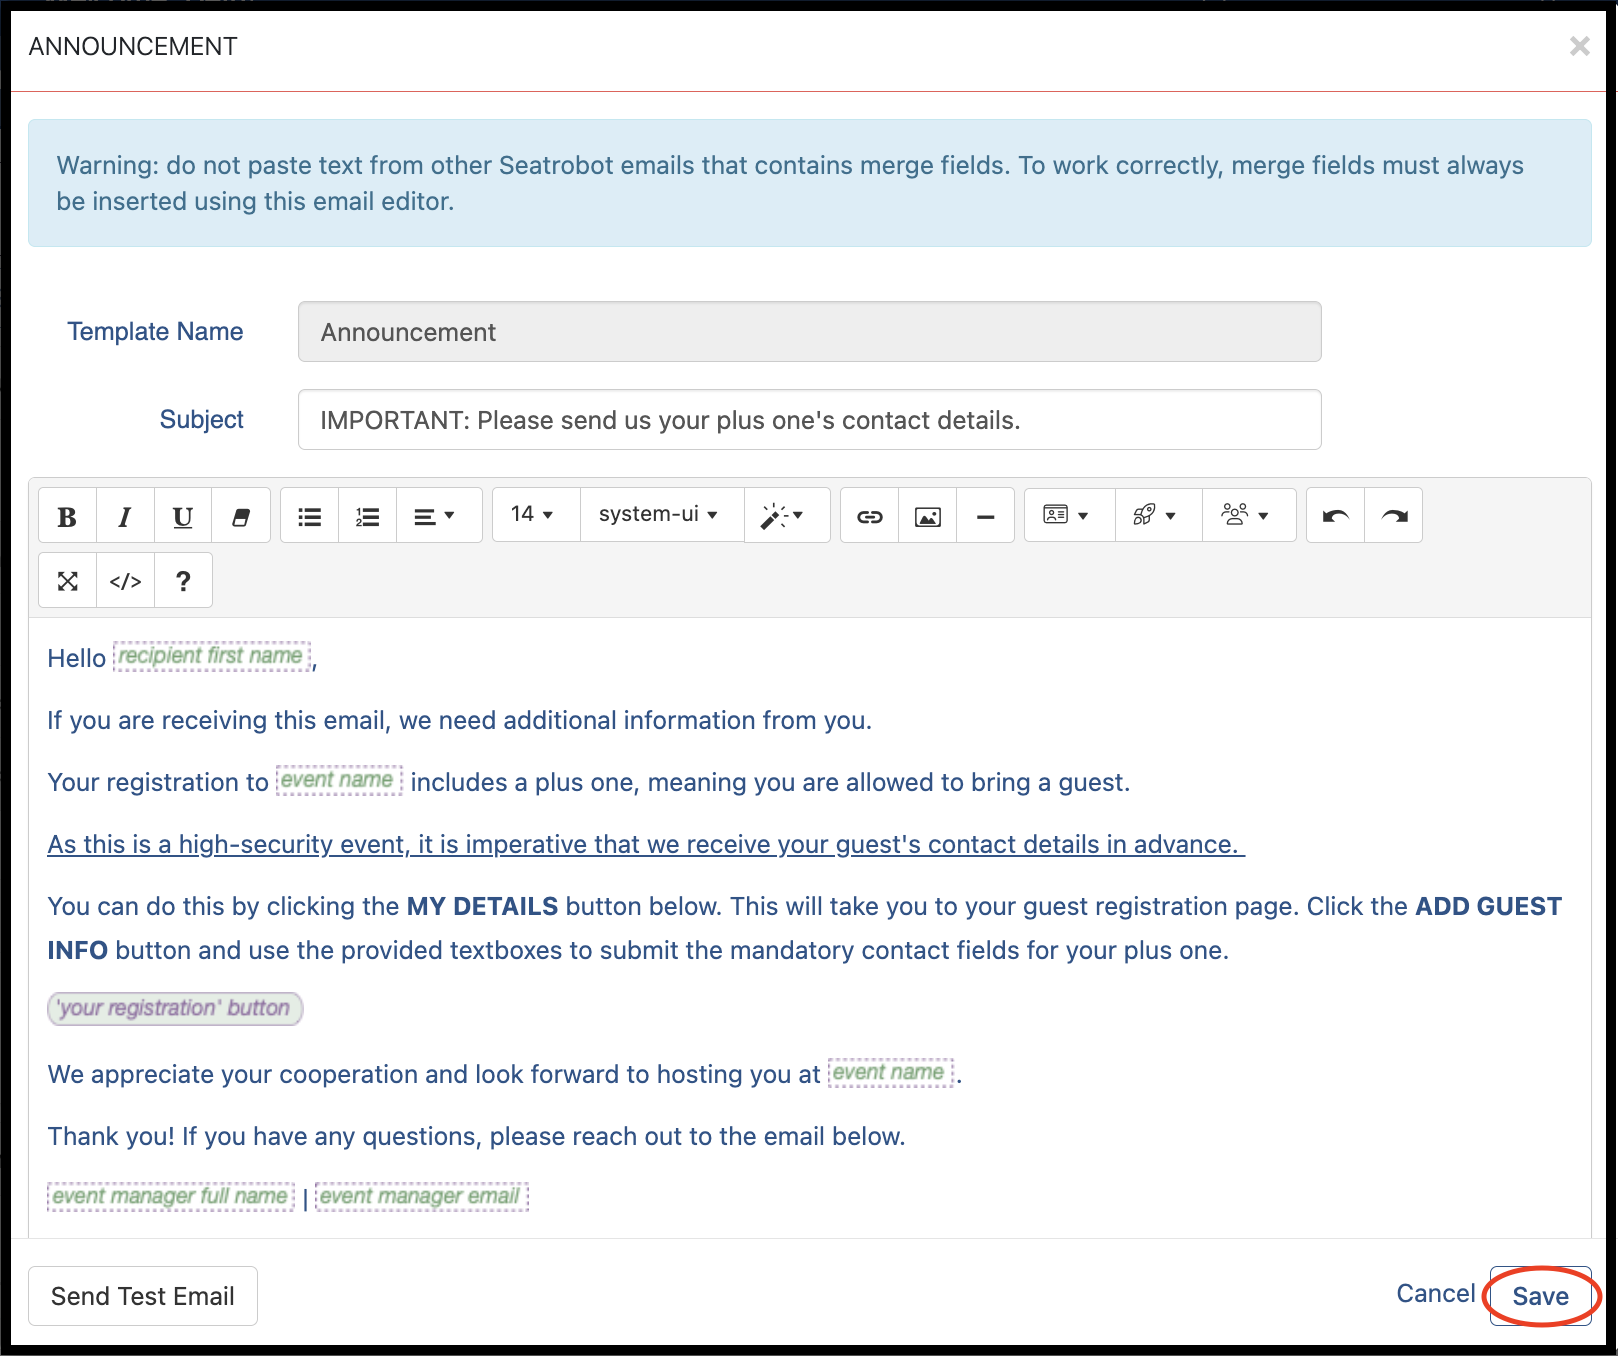The height and width of the screenshot is (1356, 1618).
Task: Click the 'event name' field after 'hosting you at'
Action: 891,1072
